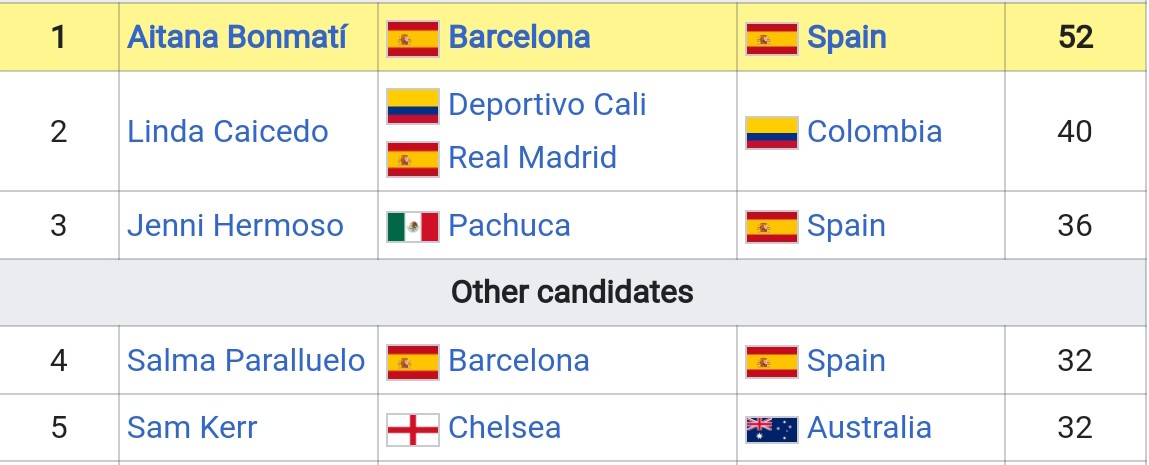Click the Spain flag beside Aitana Bonmatí's Barcelona
Image resolution: width=1149 pixels, height=465 pixels.
click(x=412, y=38)
